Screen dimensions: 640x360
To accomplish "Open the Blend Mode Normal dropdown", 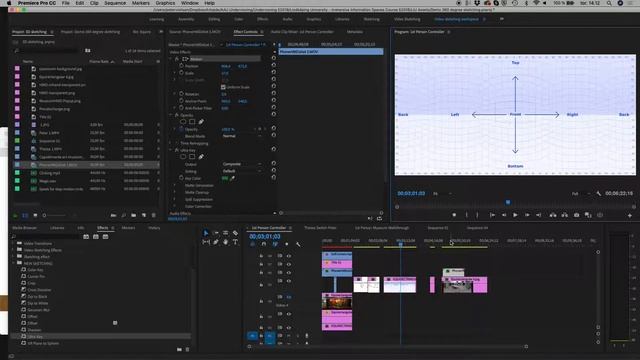I will [242, 136].
